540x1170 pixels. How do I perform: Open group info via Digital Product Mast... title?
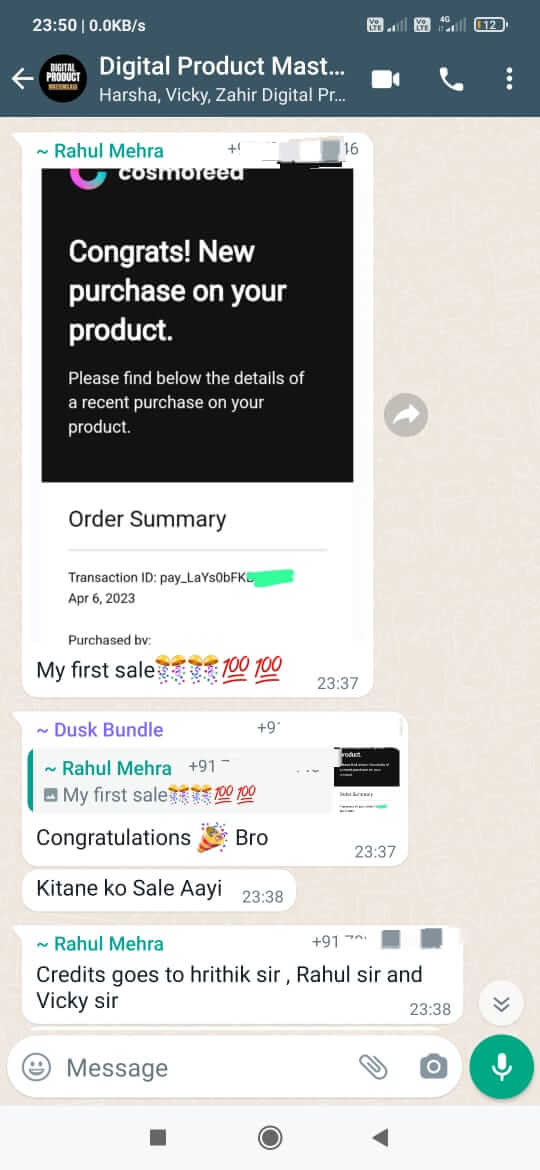point(222,66)
